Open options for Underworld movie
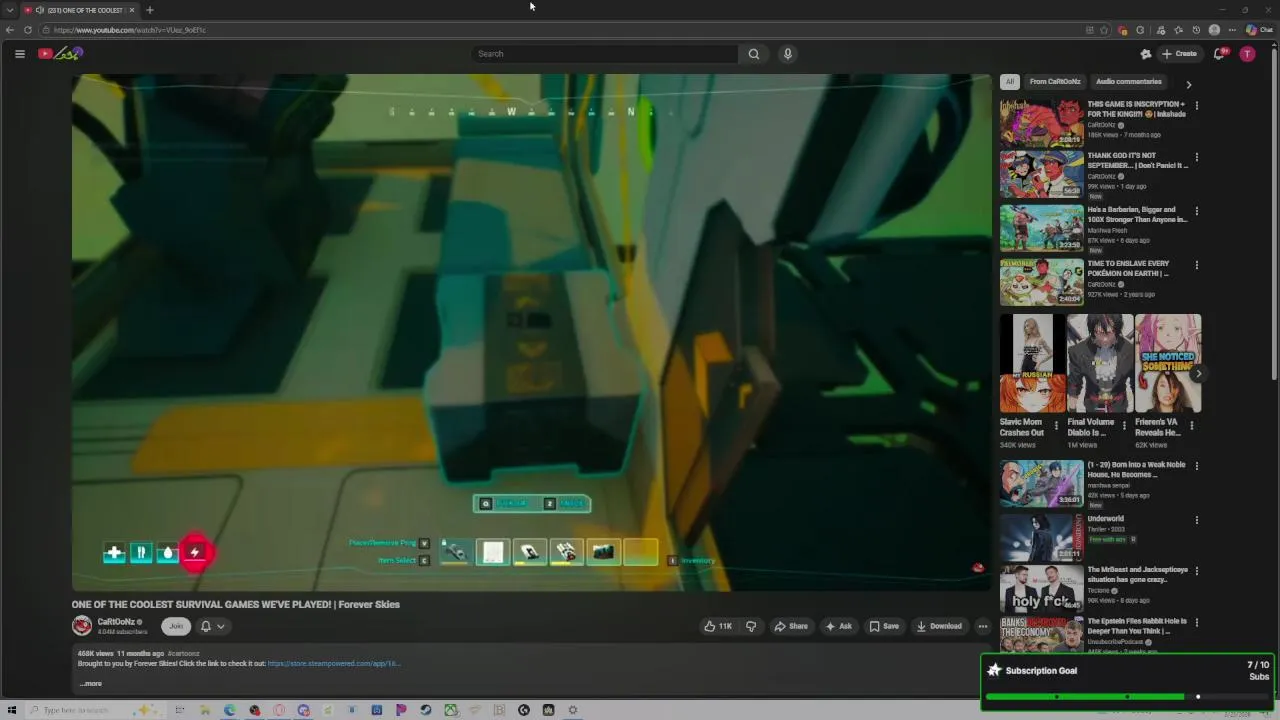The width and height of the screenshot is (1280, 720). (1197, 520)
